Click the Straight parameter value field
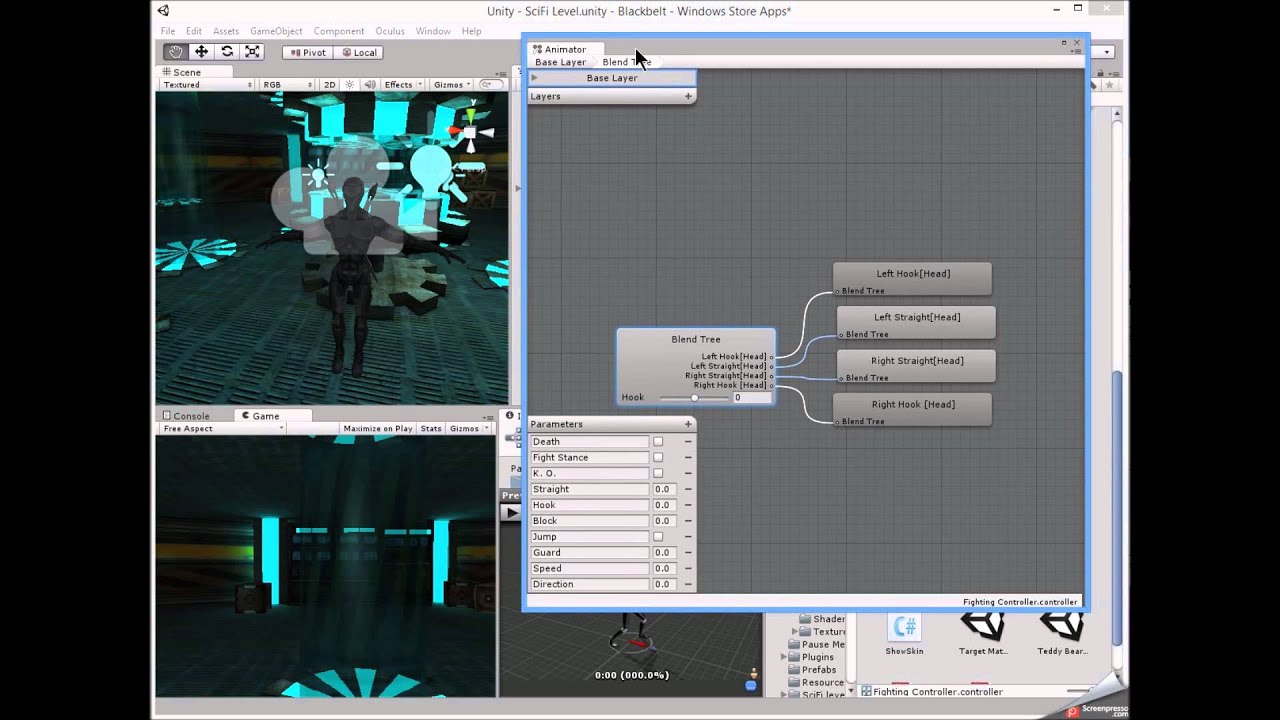This screenshot has width=1280, height=720. pos(663,489)
